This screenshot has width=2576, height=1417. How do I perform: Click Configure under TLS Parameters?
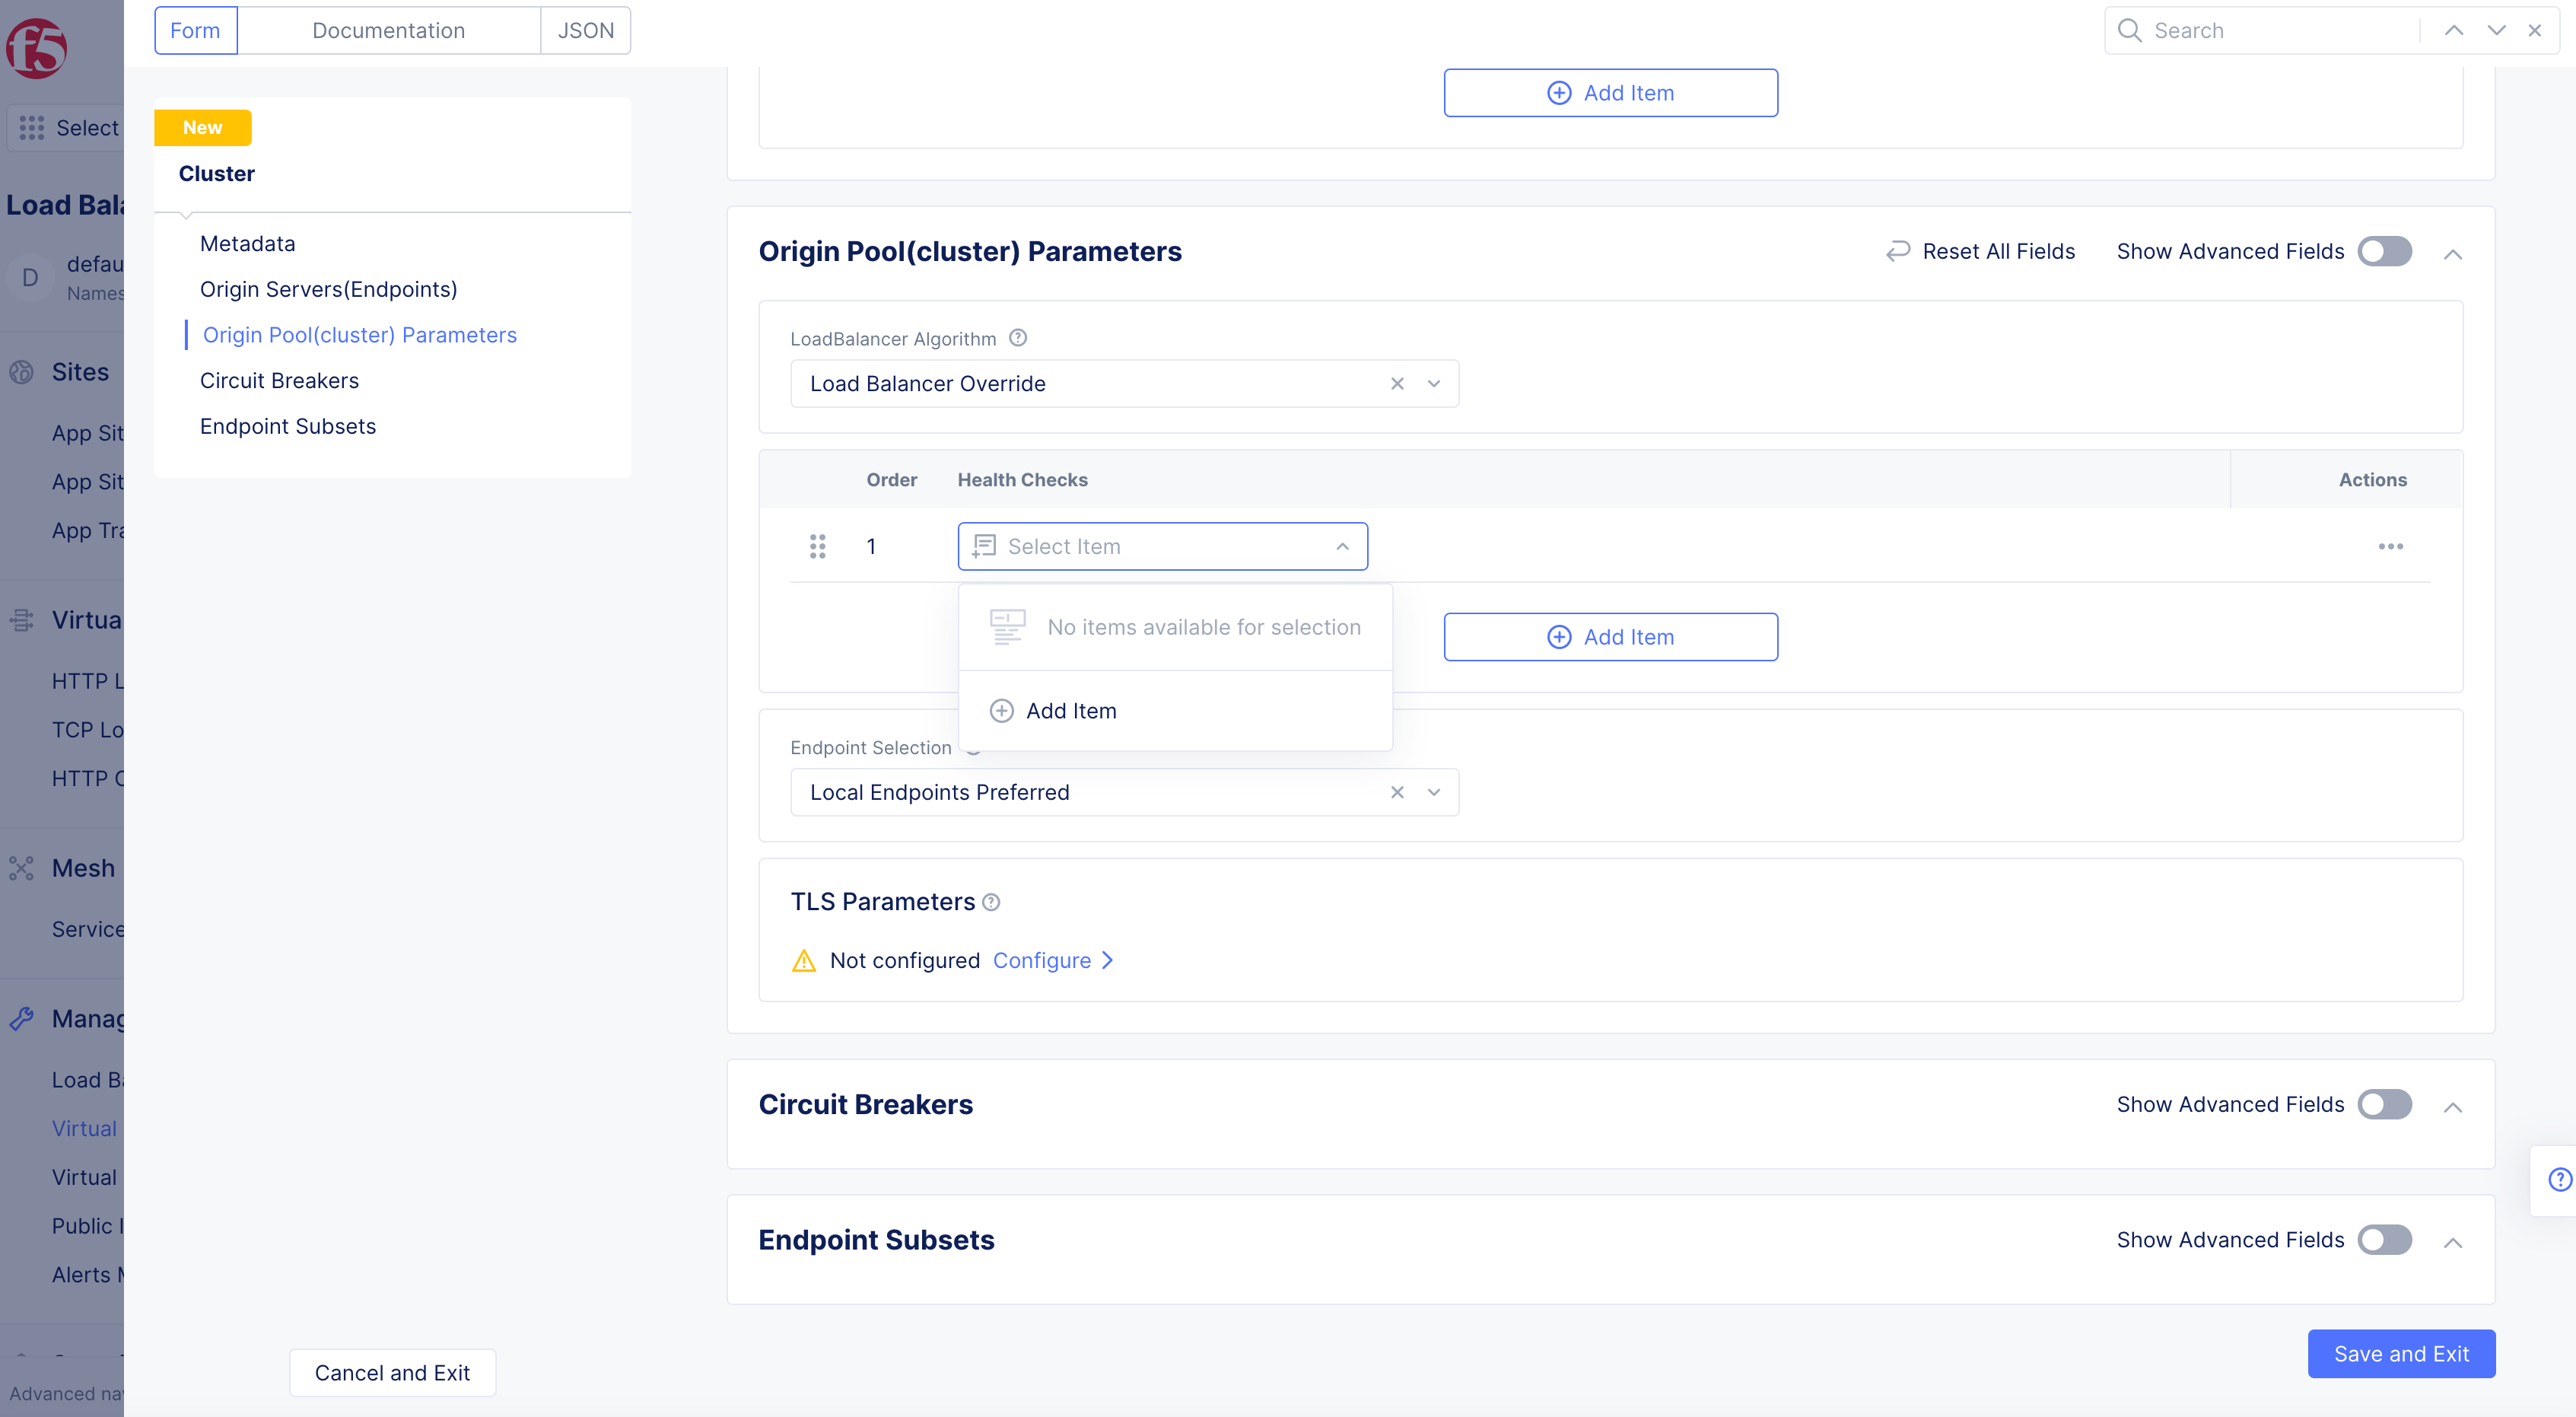tap(1043, 960)
